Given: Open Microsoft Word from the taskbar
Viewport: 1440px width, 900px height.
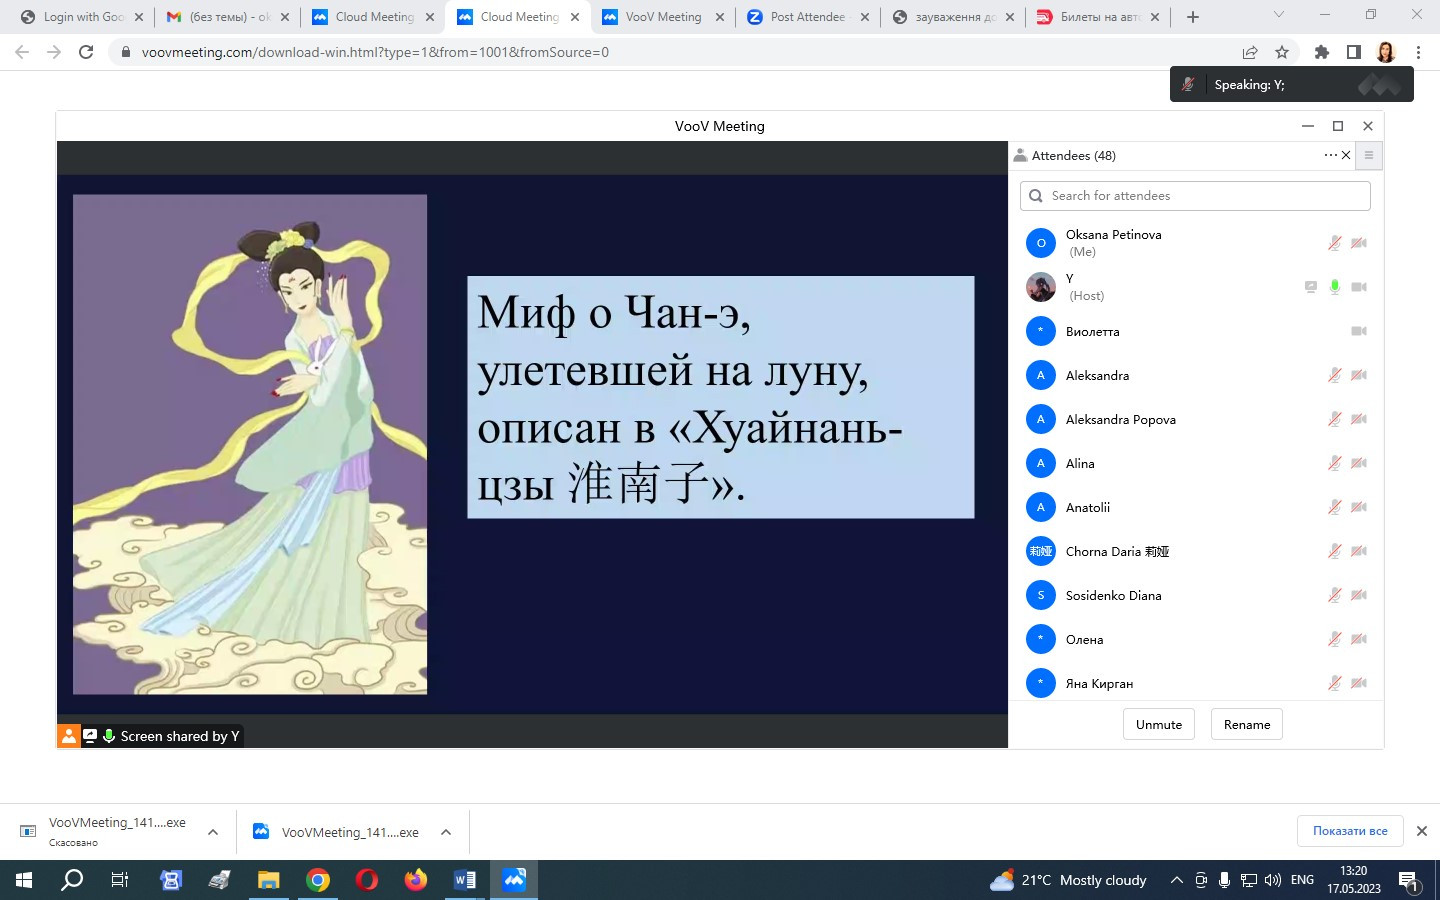Looking at the screenshot, I should pos(465,880).
